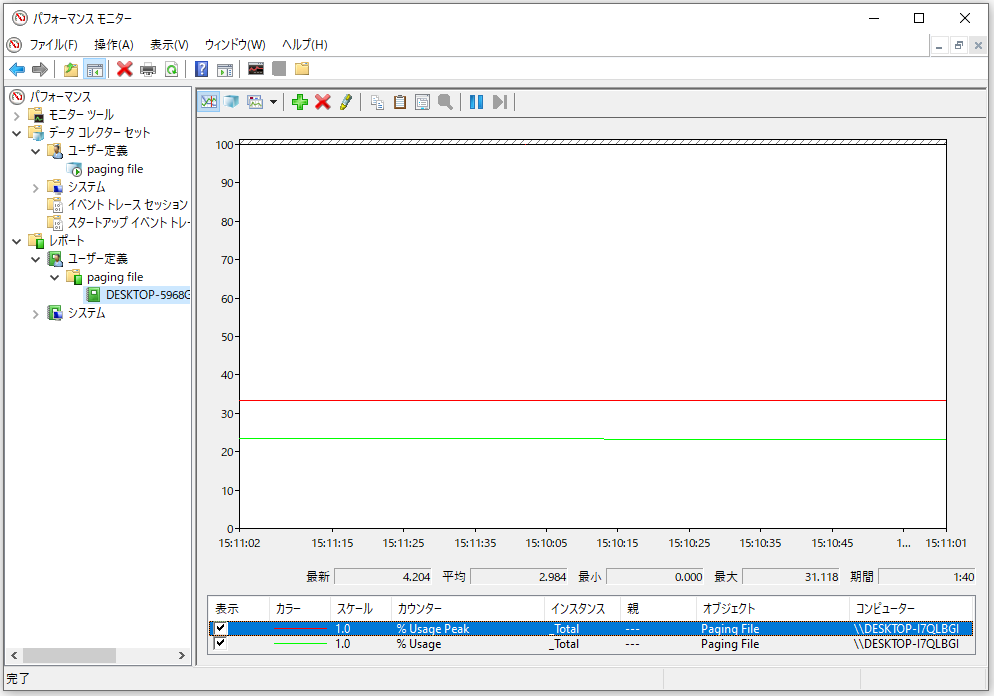Open the 操作(A) menu
Image resolution: width=994 pixels, height=696 pixels.
113,45
